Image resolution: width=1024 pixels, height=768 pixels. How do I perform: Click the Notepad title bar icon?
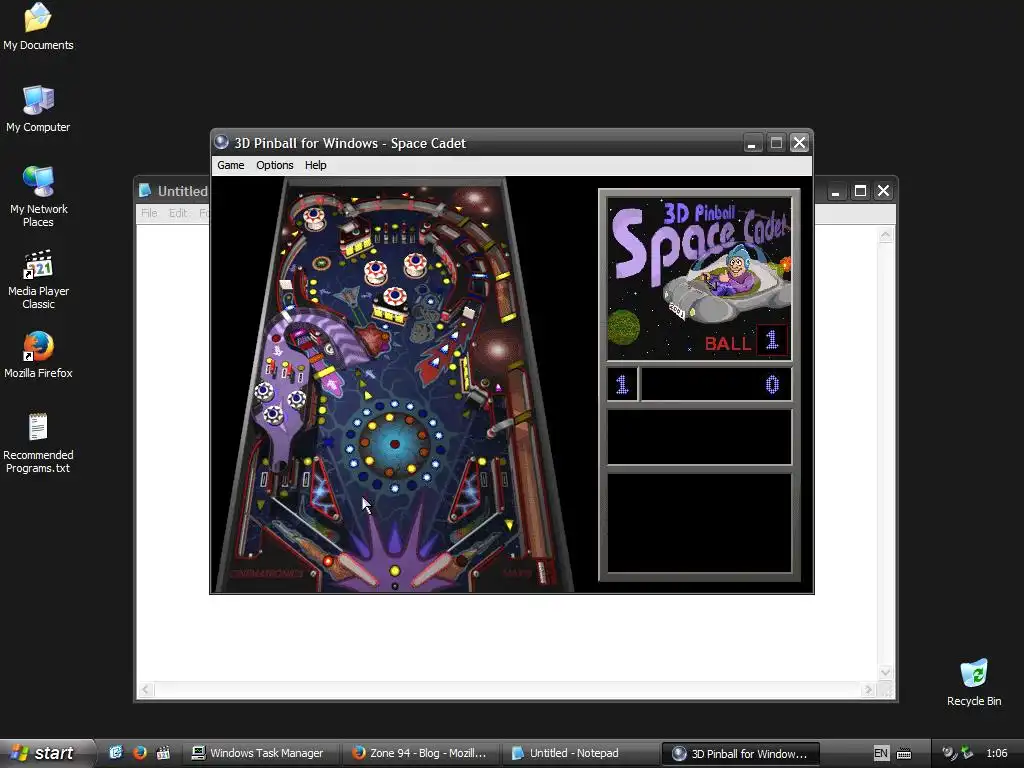tap(145, 191)
